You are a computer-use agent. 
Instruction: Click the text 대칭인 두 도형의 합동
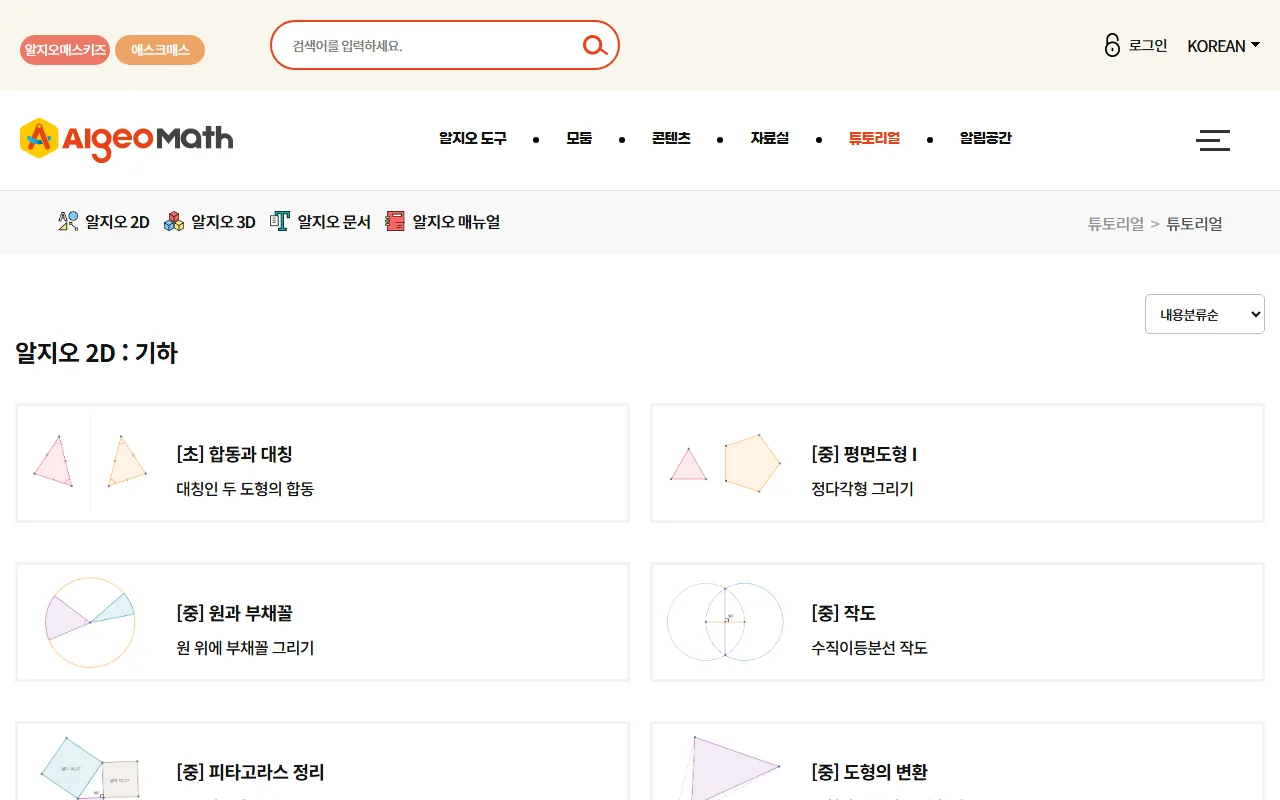[x=245, y=489]
